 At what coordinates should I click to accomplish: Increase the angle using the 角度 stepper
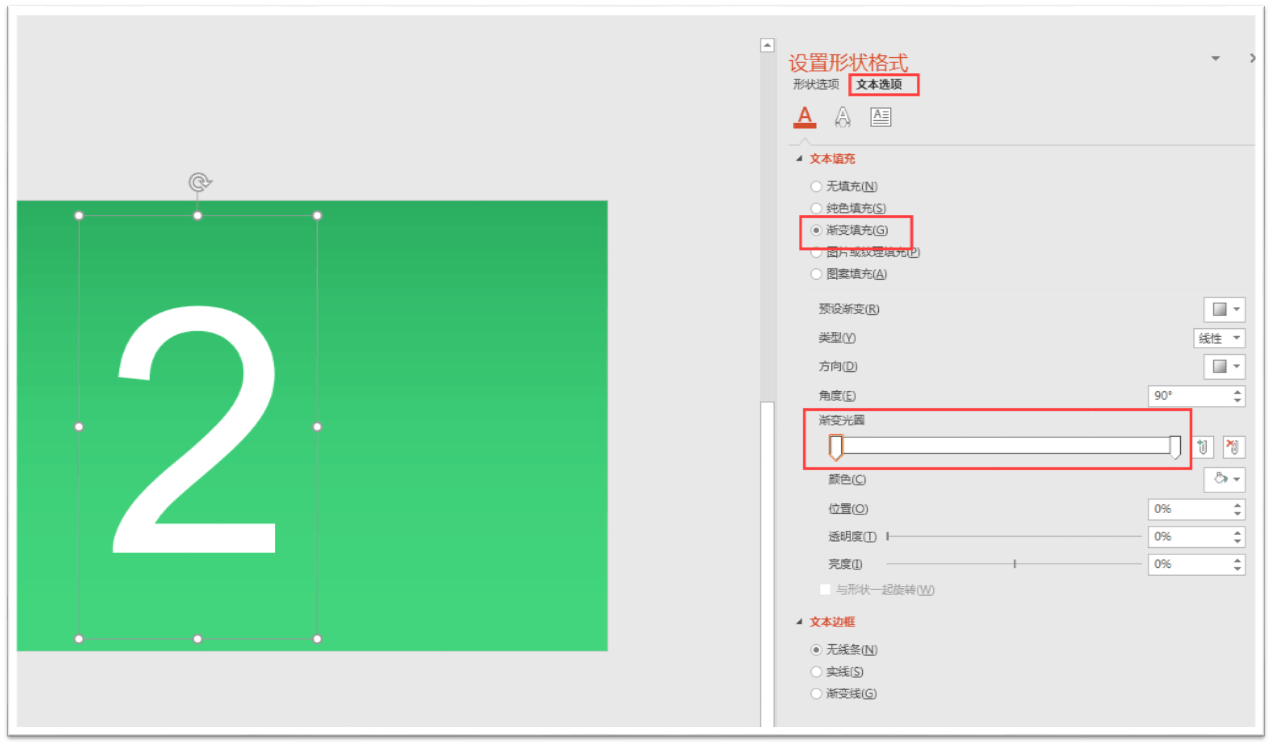tap(1238, 390)
